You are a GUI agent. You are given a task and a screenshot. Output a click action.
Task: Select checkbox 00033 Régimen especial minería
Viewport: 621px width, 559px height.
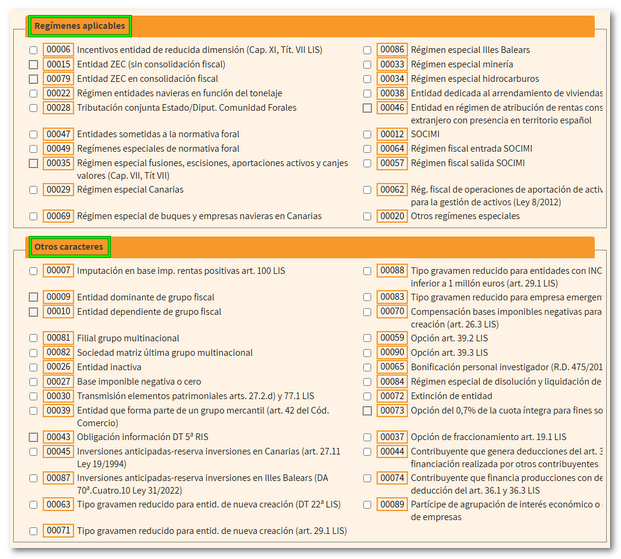point(367,64)
